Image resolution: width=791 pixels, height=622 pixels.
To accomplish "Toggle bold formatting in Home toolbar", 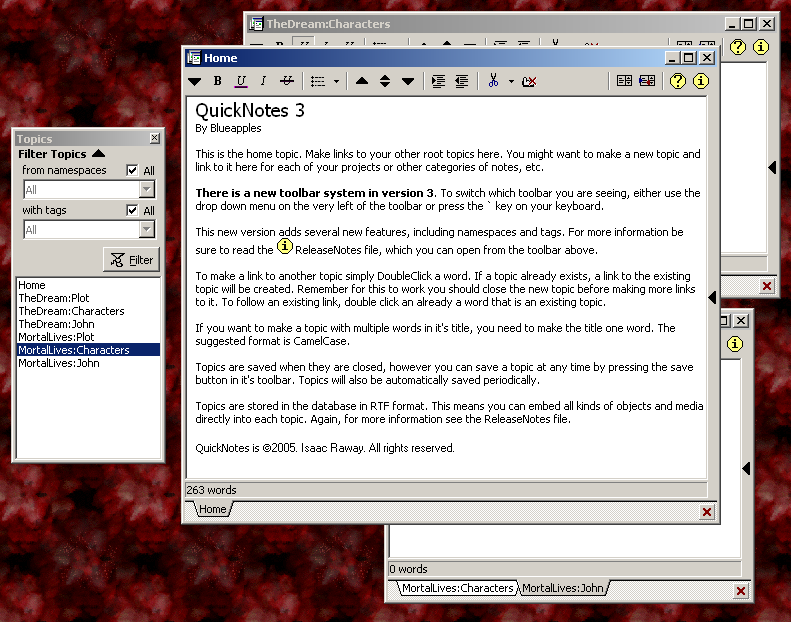I will [x=217, y=81].
